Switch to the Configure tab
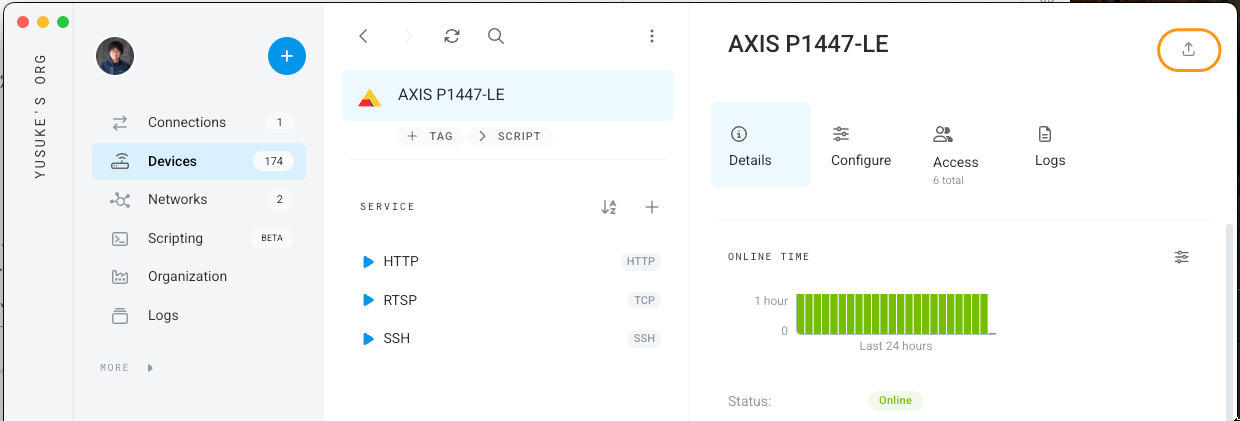 click(861, 146)
